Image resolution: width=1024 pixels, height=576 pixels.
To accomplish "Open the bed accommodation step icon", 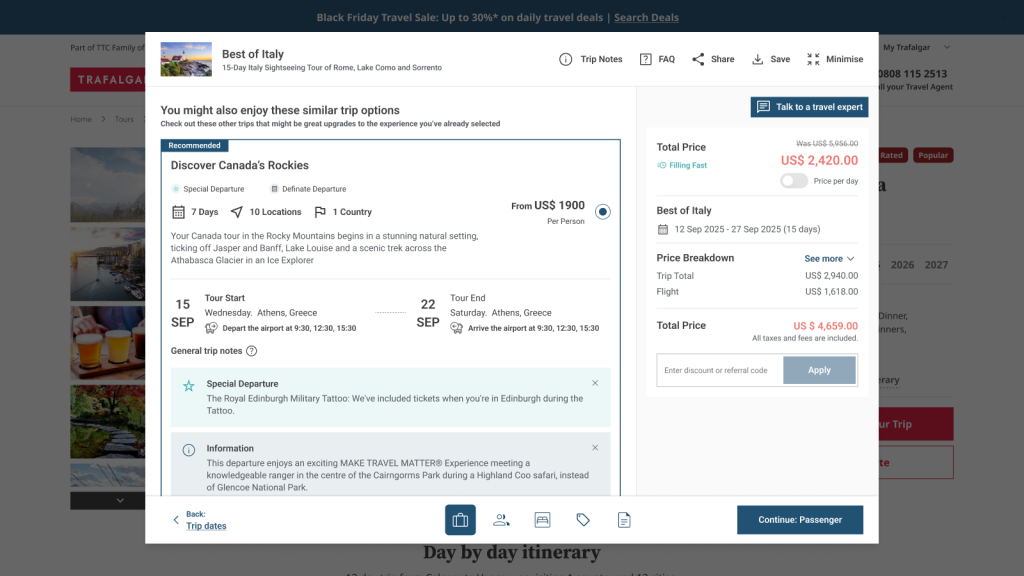I will click(542, 520).
